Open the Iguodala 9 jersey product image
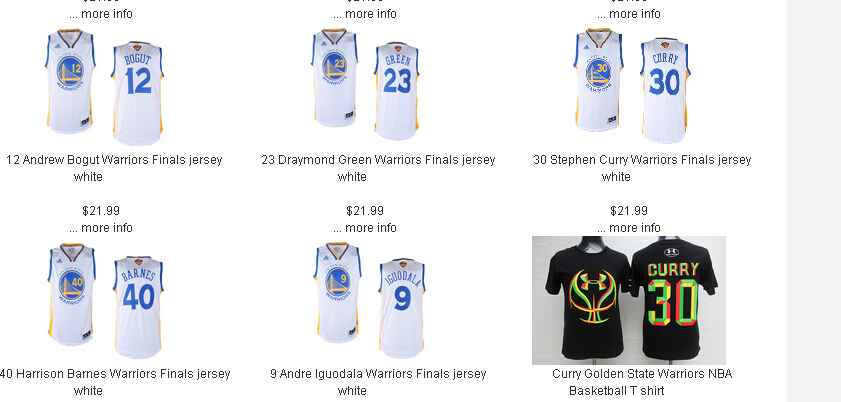This screenshot has width=841, height=402. 370,301
